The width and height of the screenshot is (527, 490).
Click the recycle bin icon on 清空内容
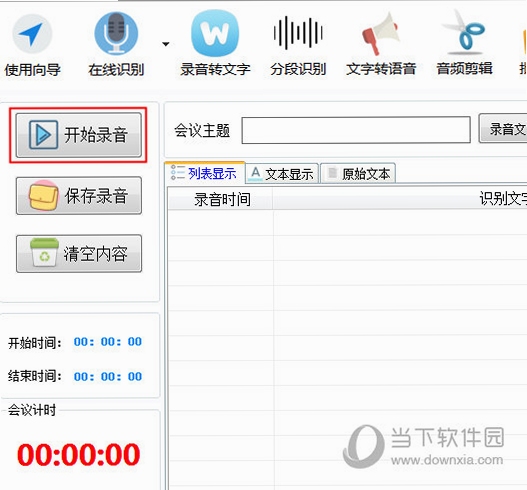pos(44,253)
